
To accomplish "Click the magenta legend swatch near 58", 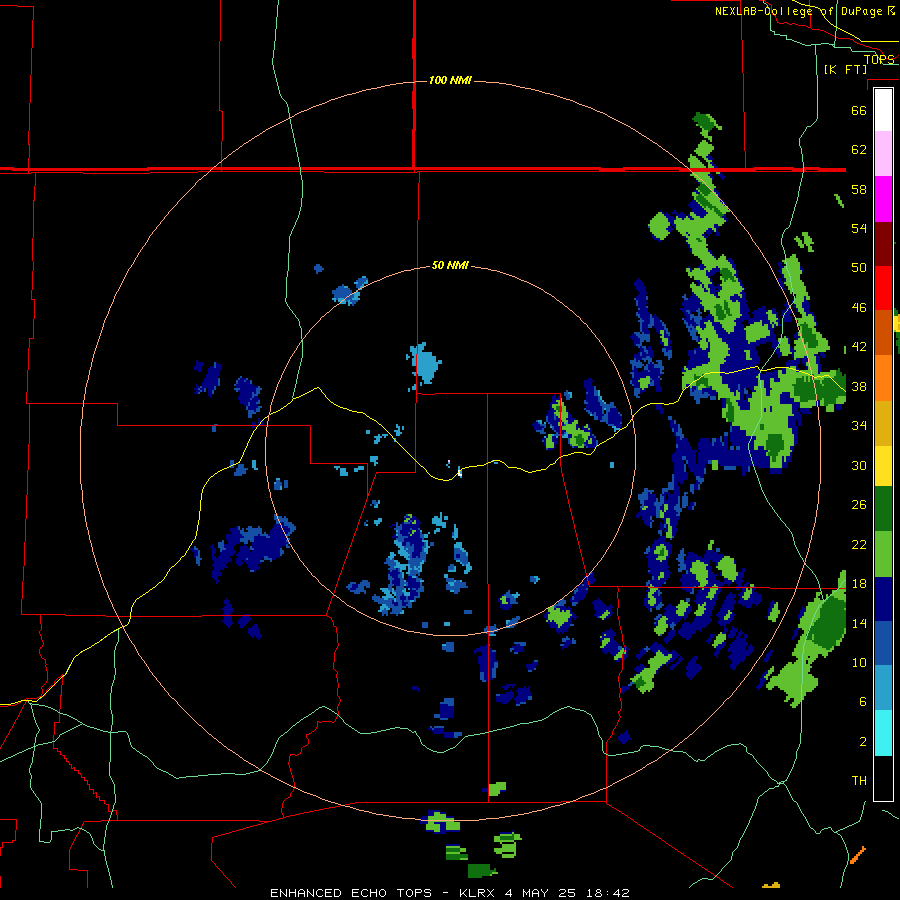I will 883,199.
